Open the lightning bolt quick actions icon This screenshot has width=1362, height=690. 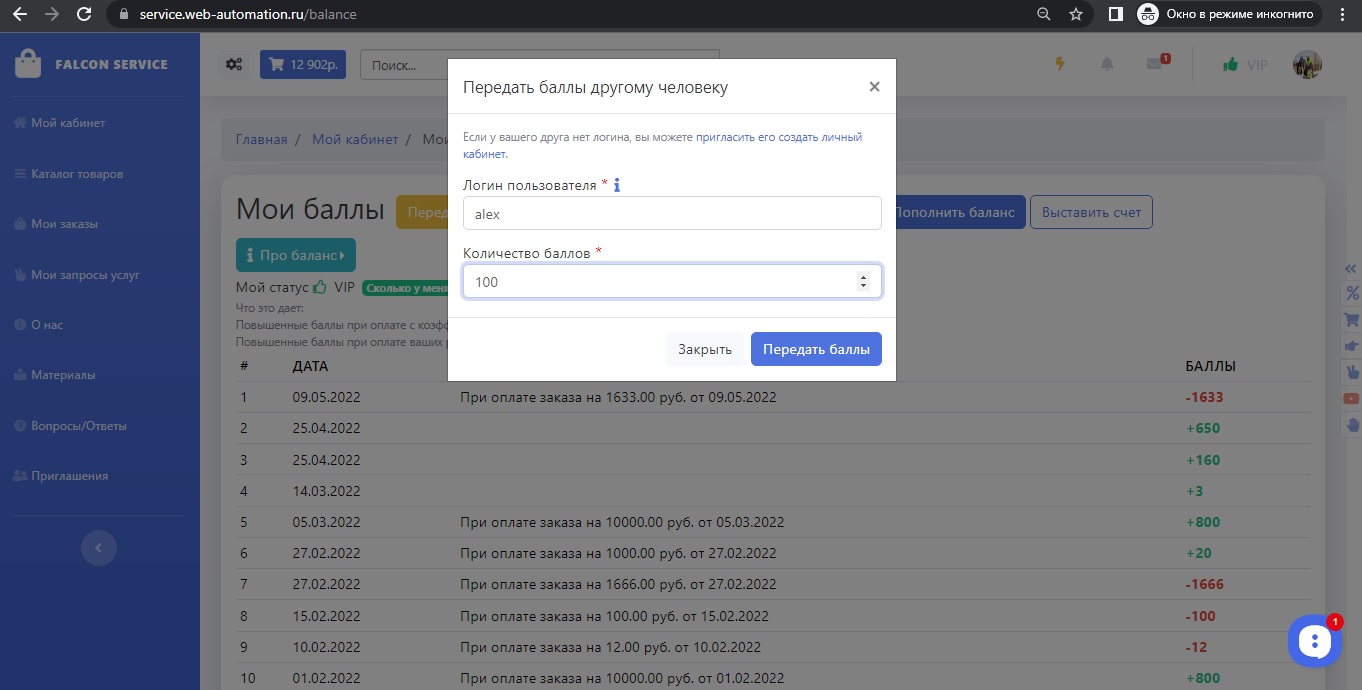tap(1061, 65)
